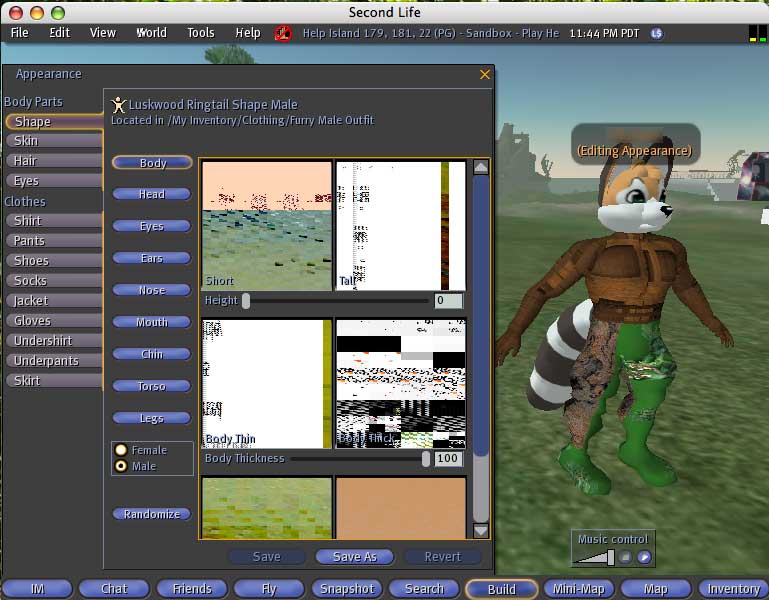The width and height of the screenshot is (769, 600).
Task: Select the Socks clothes tab
Action: point(54,281)
